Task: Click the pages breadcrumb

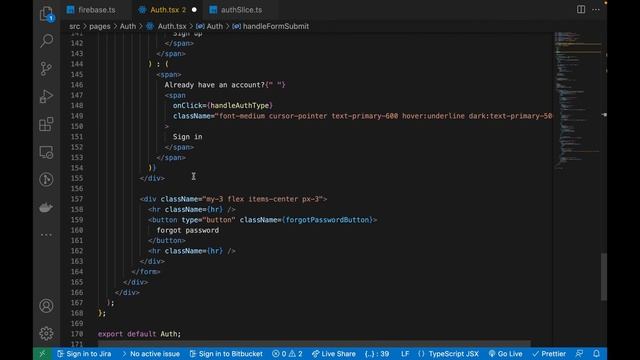Action: tap(100, 27)
